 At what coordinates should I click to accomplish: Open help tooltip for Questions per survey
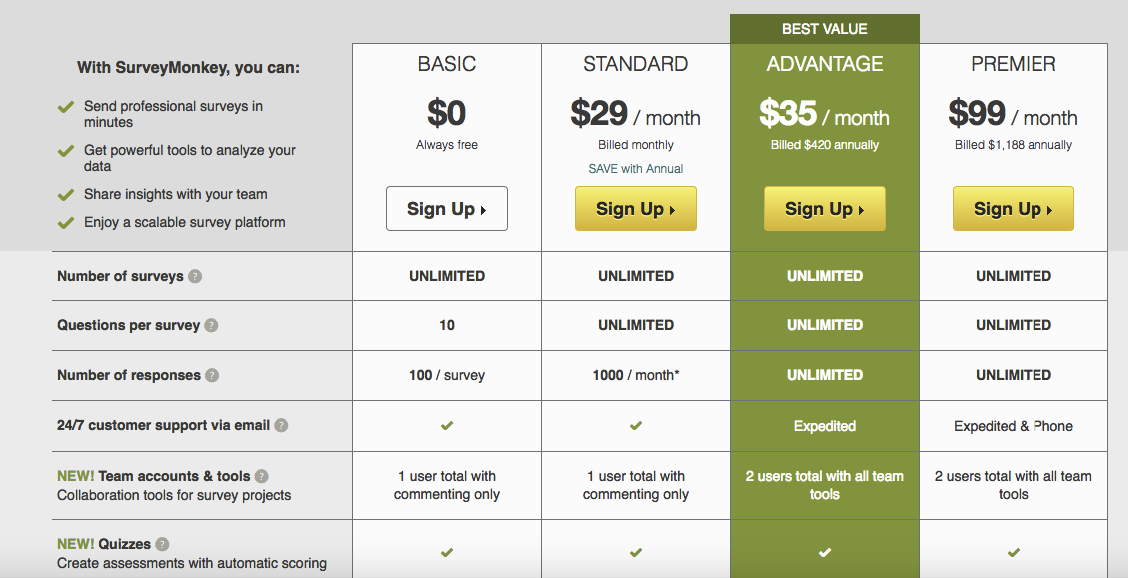pyautogui.click(x=211, y=325)
